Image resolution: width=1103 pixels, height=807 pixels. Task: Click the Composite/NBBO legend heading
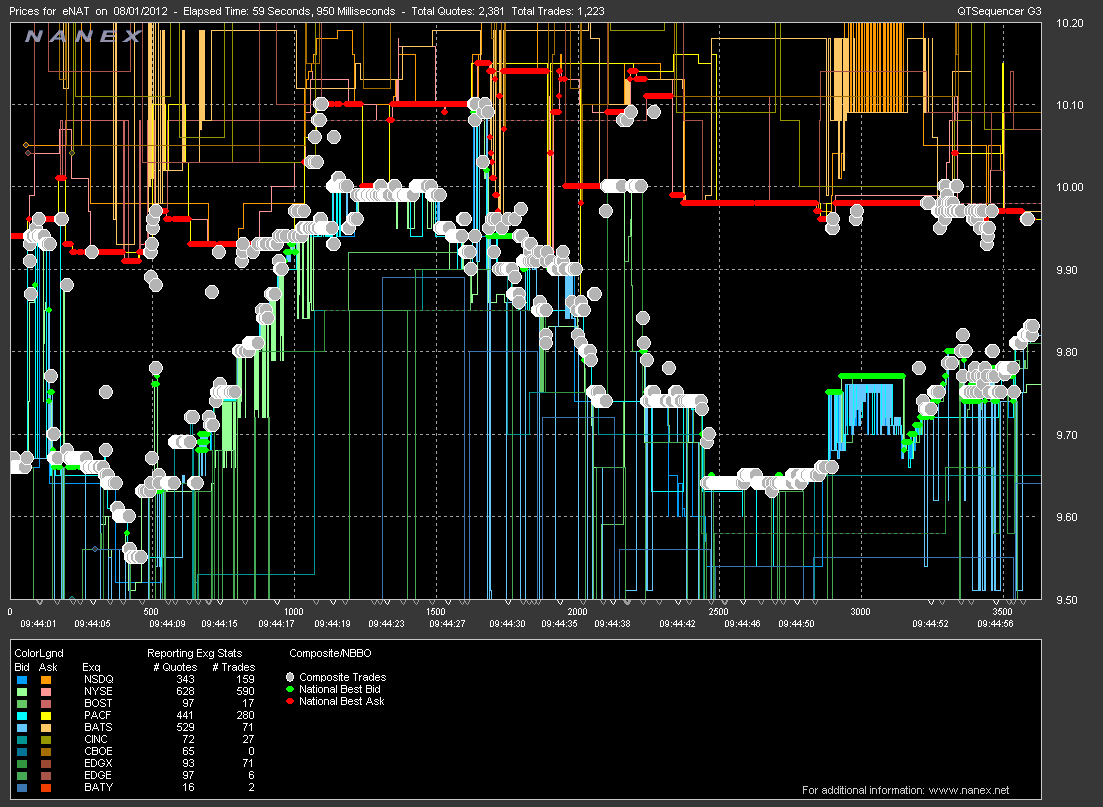pyautogui.click(x=330, y=654)
